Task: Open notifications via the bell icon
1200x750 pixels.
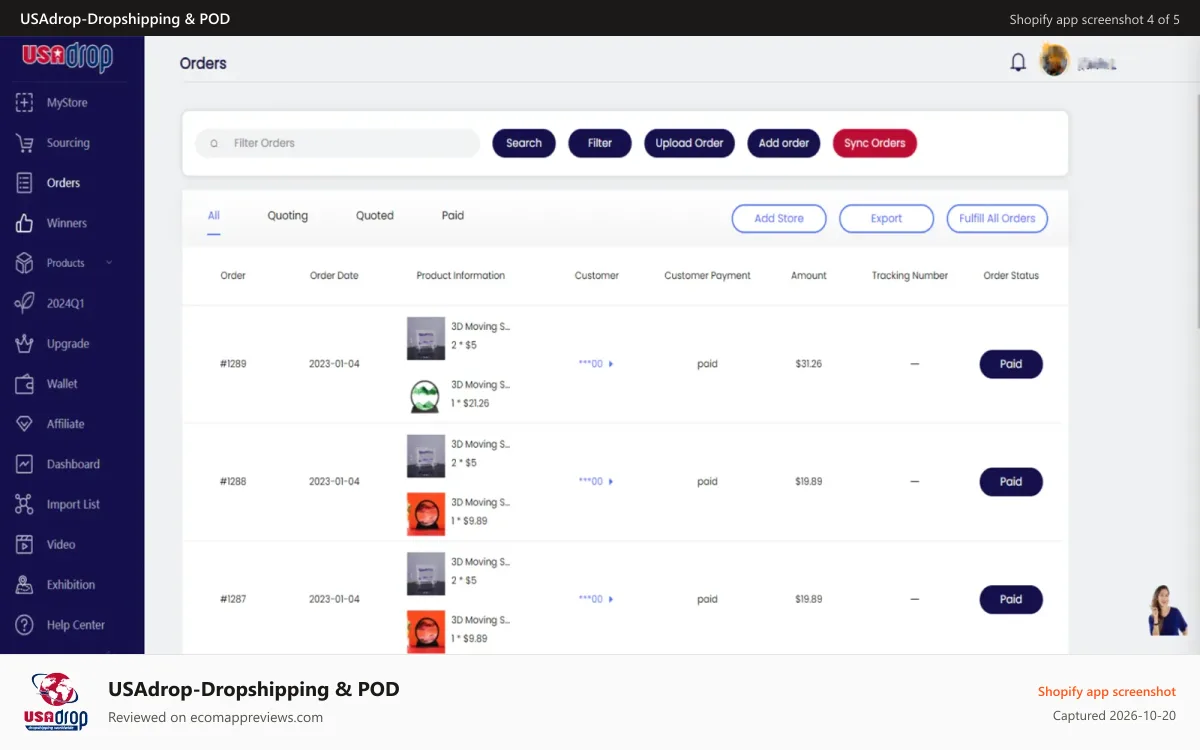Action: point(1018,63)
